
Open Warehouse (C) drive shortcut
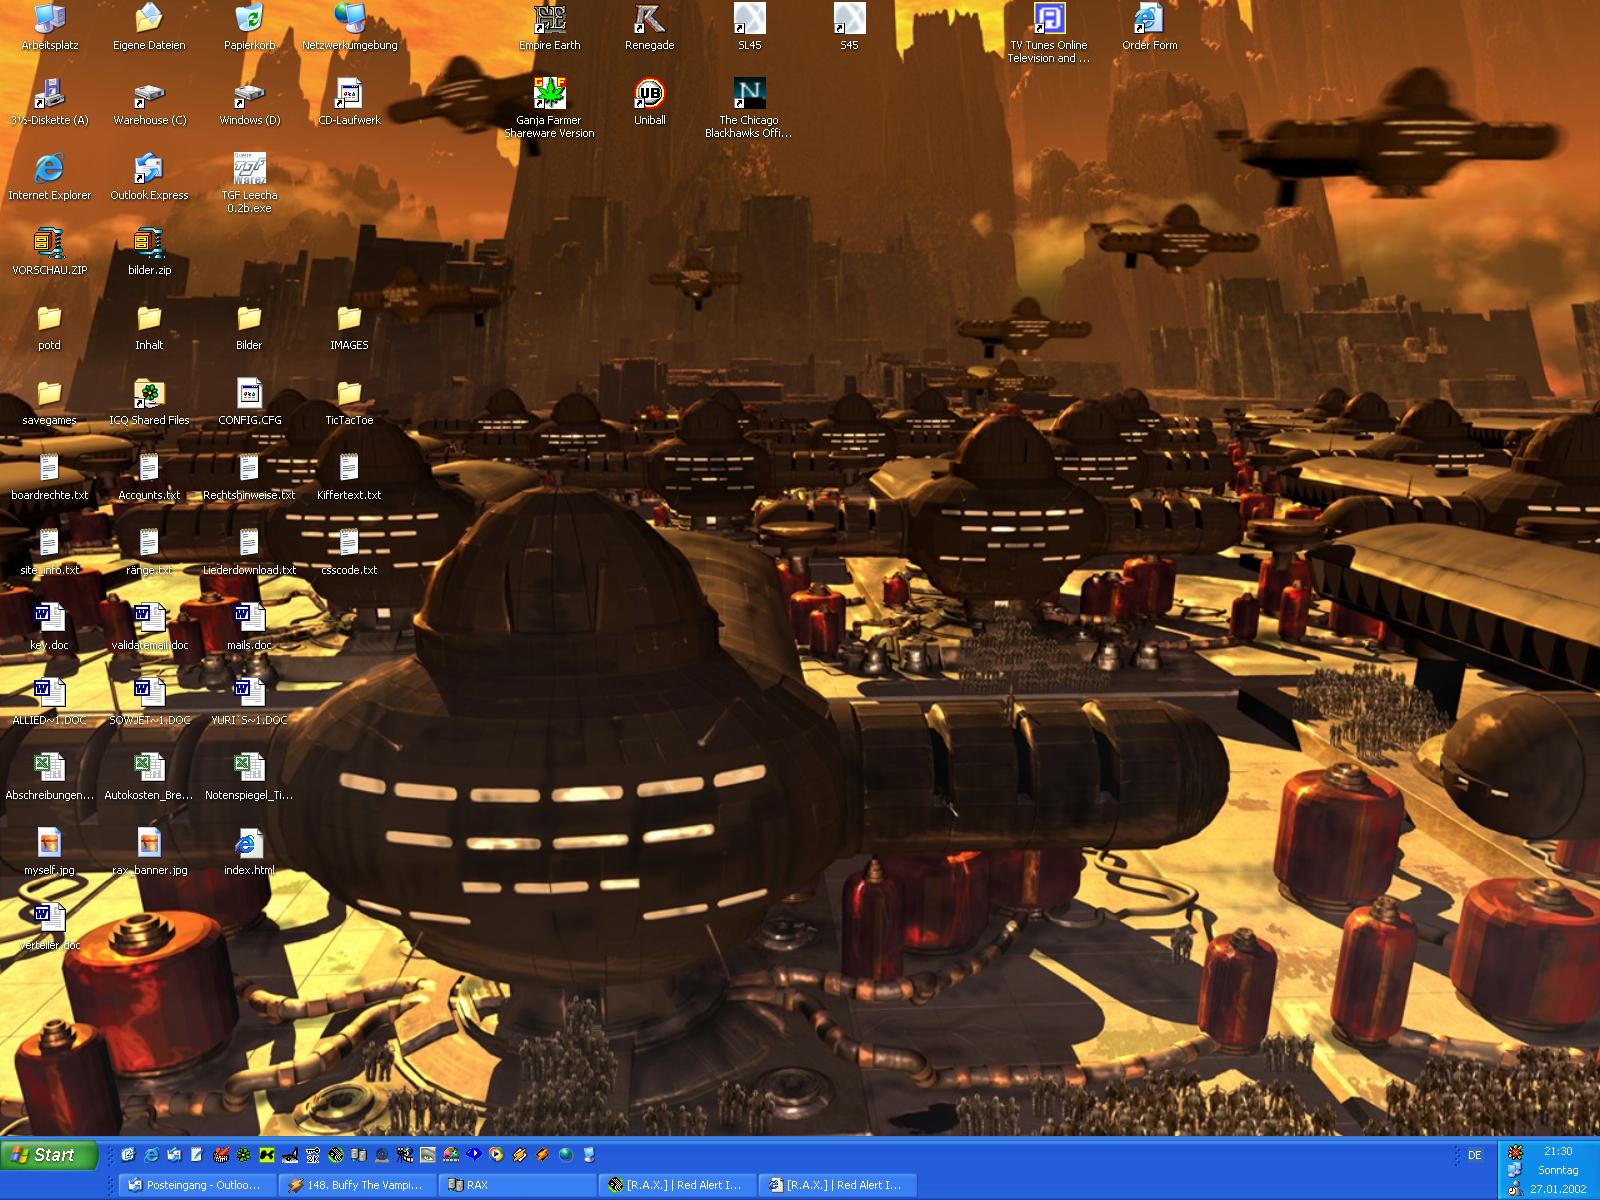[149, 103]
